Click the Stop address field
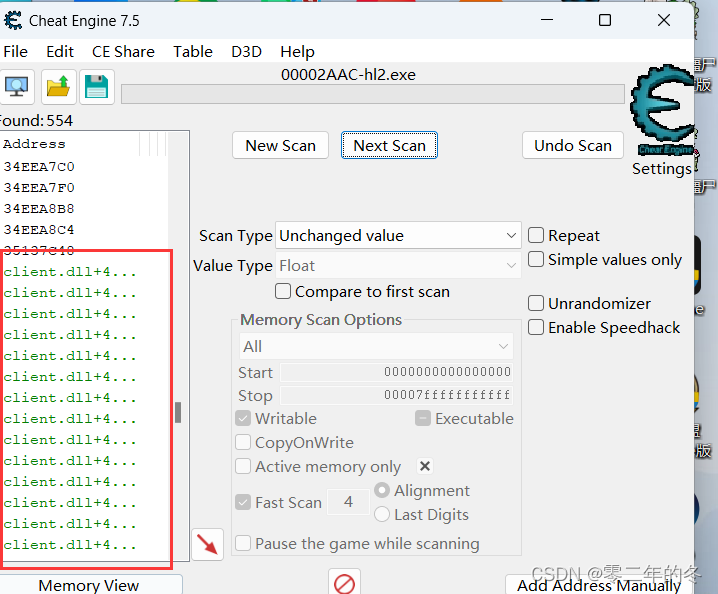Screen dimensions: 718x594 [x=397, y=395]
